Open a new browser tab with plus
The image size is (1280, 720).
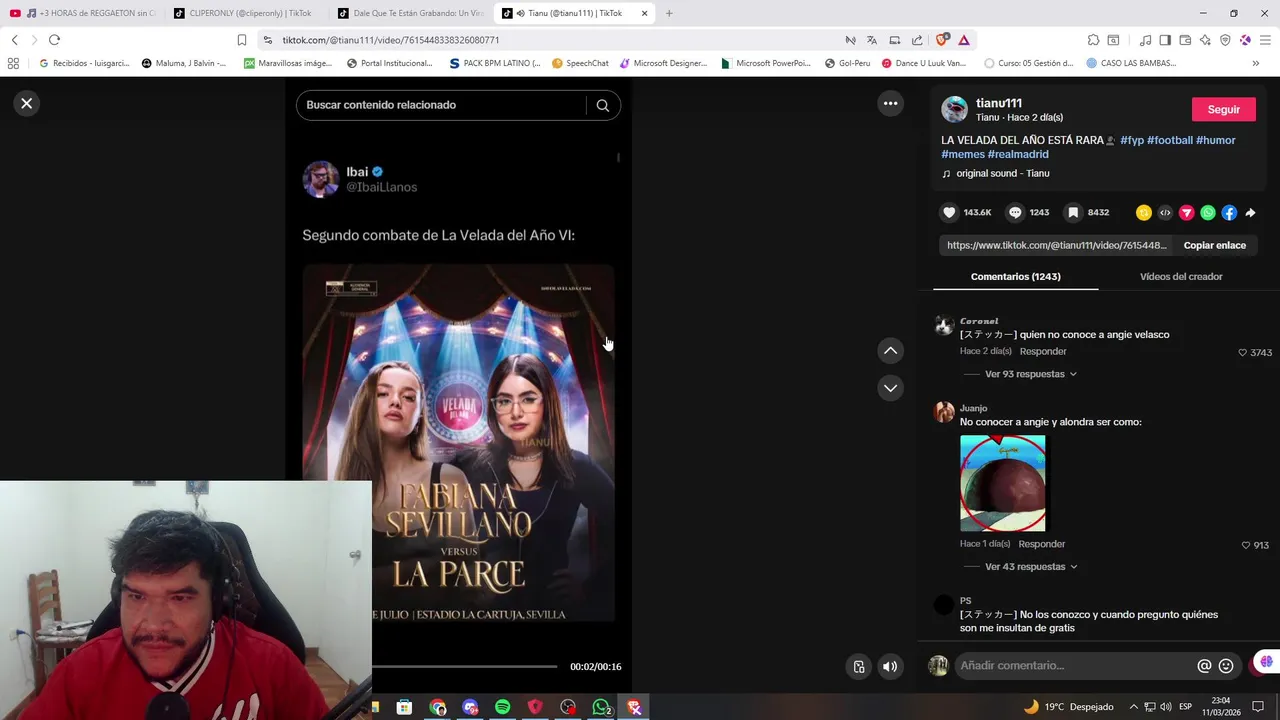click(x=669, y=13)
